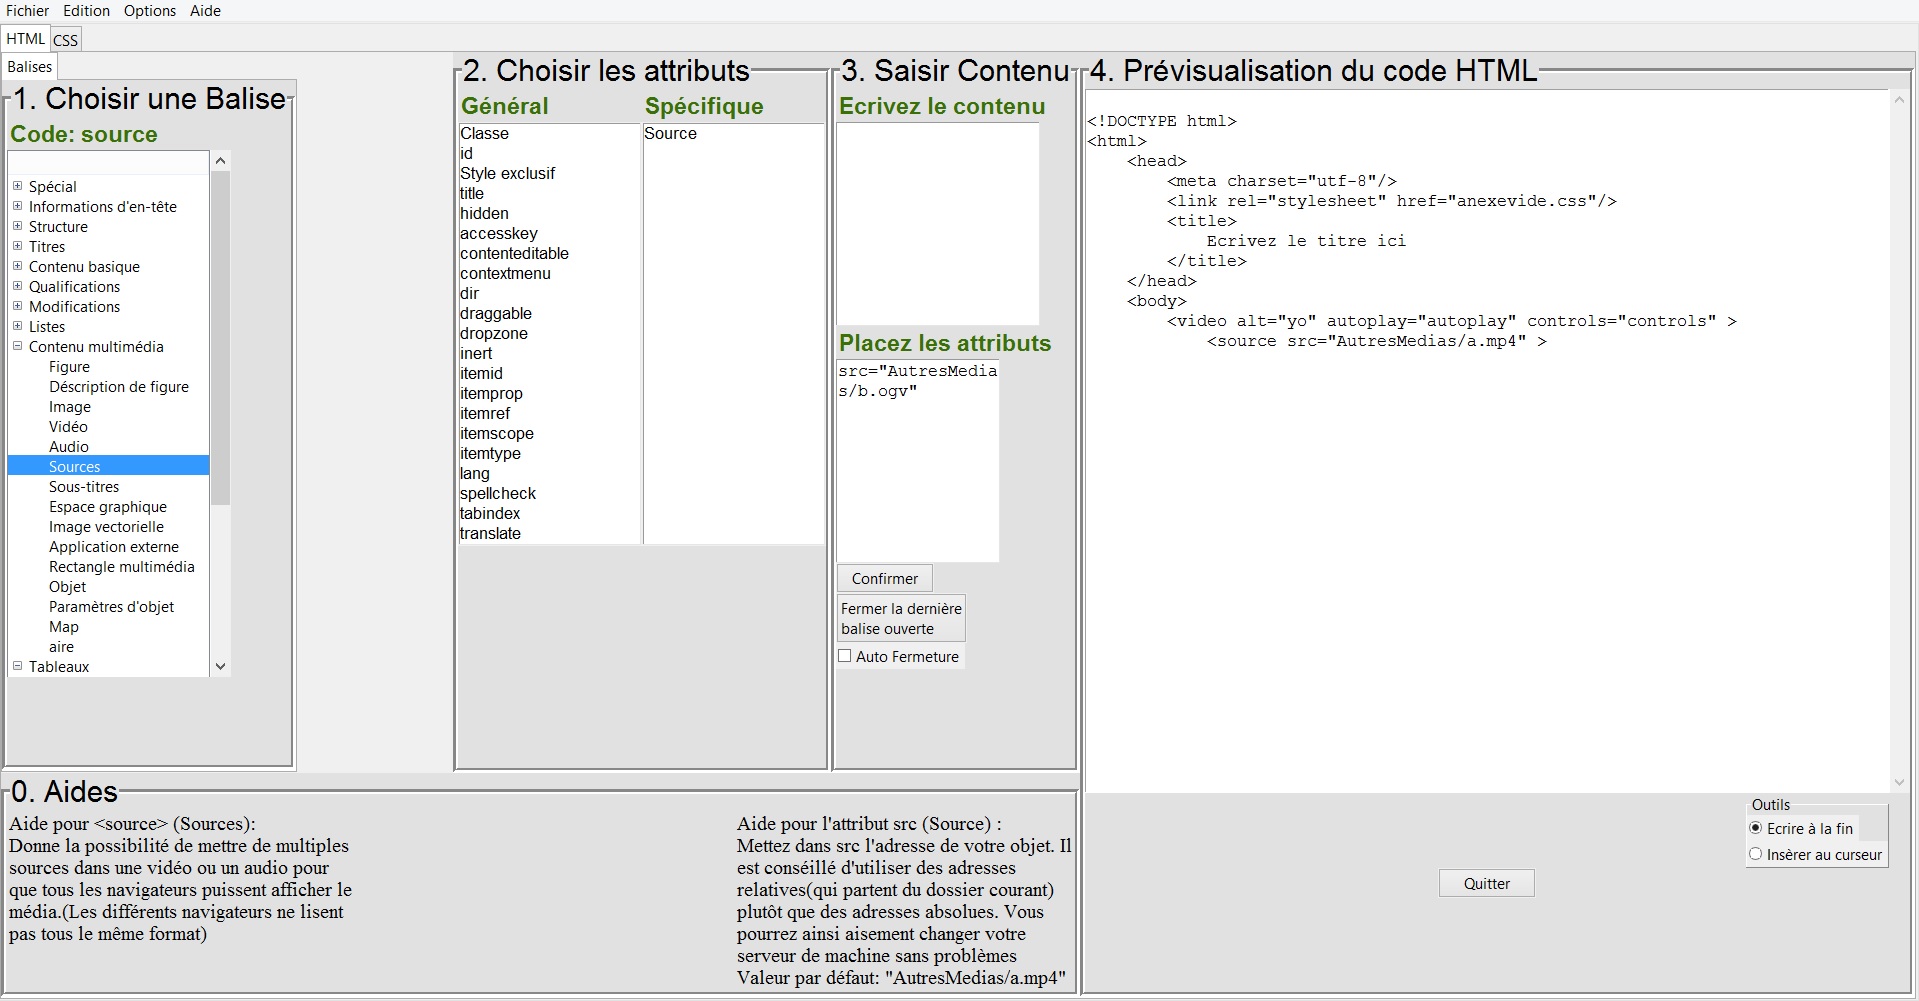Switch to the CSS tab
The height and width of the screenshot is (1001, 1919).
tap(65, 39)
